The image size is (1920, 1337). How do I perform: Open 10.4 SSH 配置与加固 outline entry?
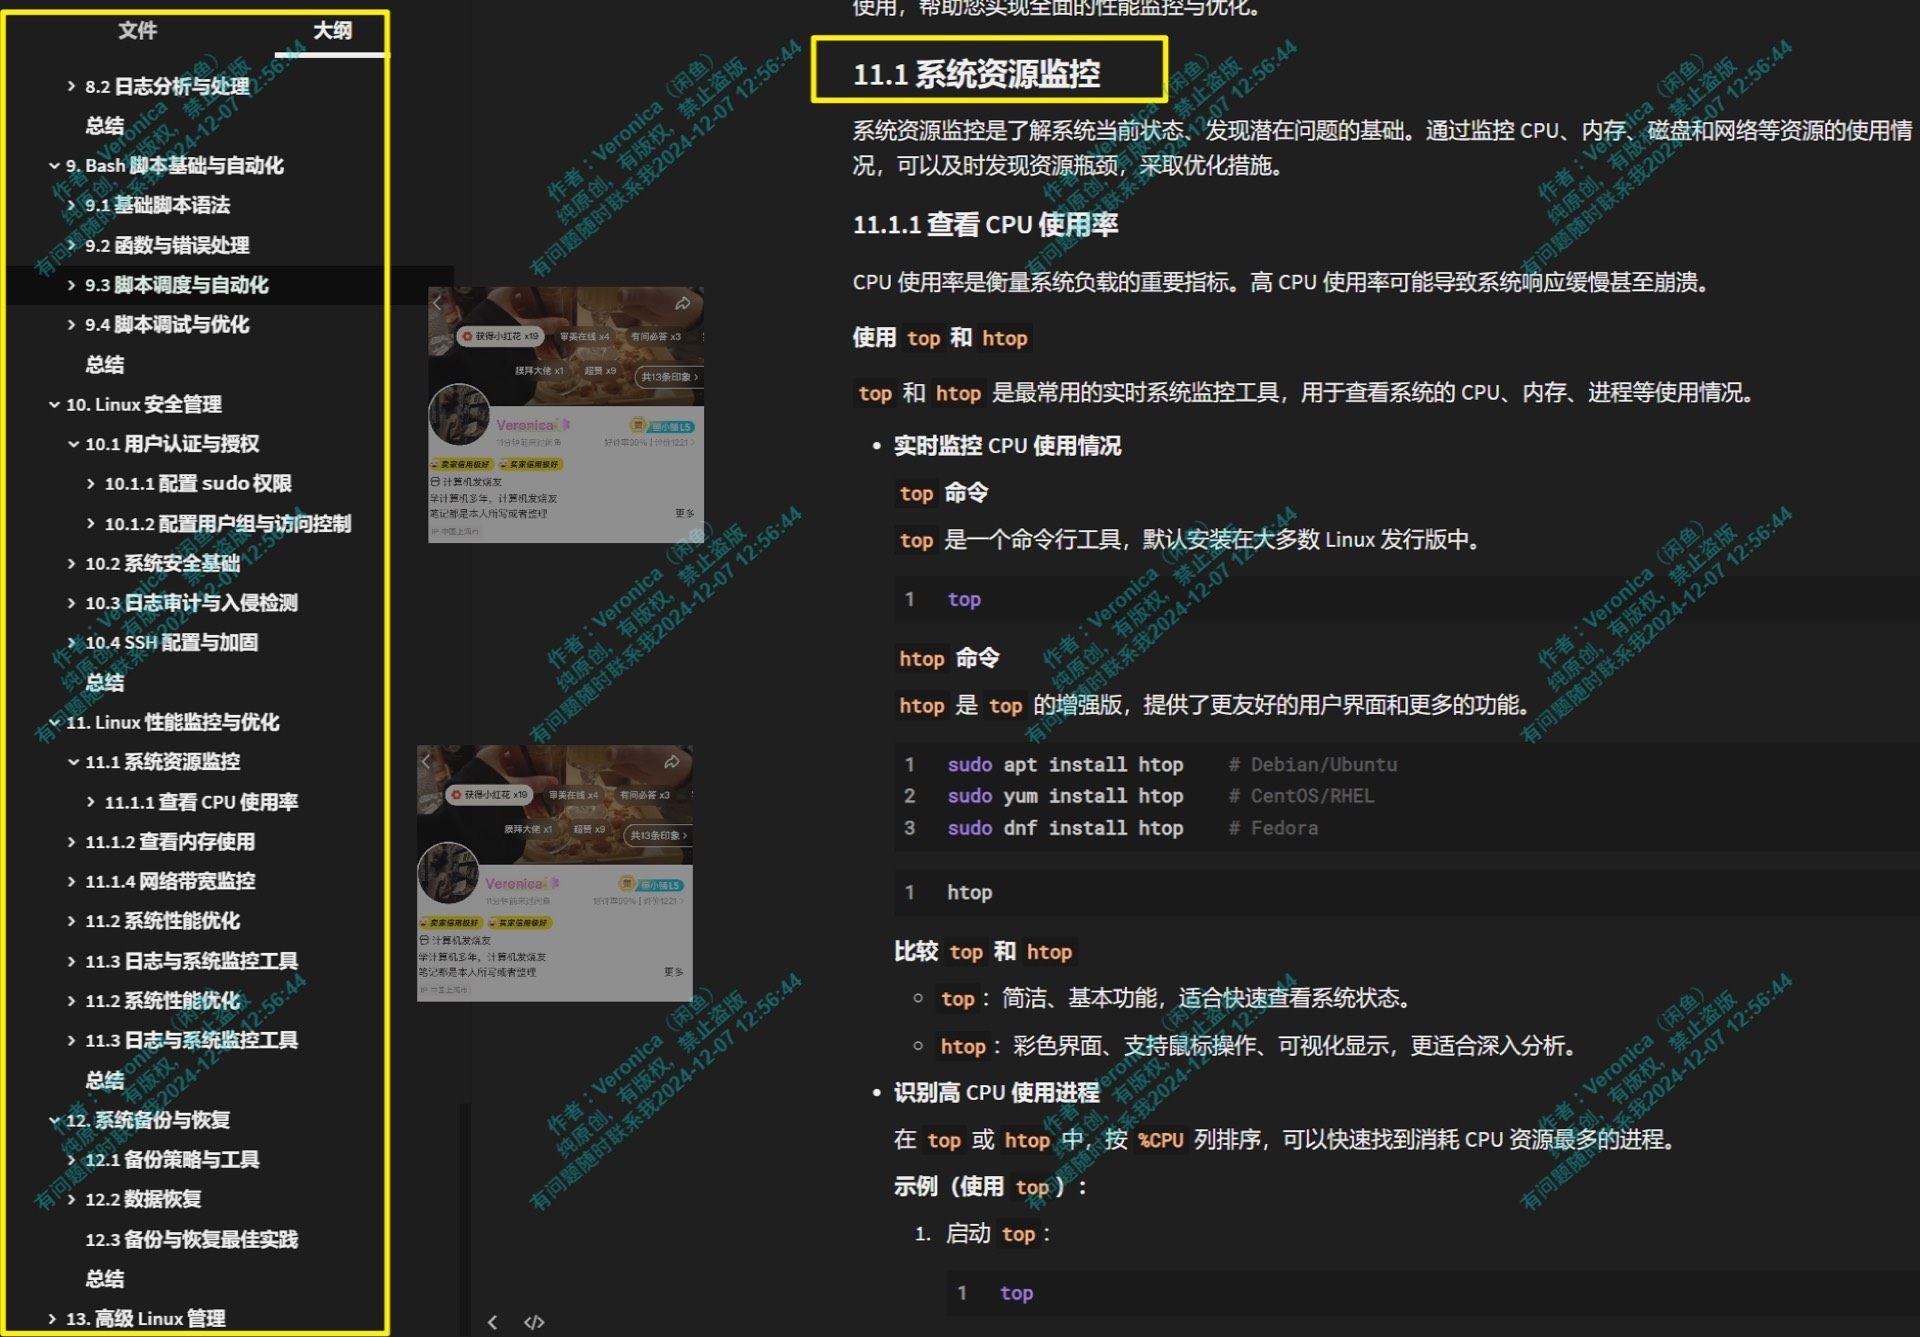click(x=171, y=642)
